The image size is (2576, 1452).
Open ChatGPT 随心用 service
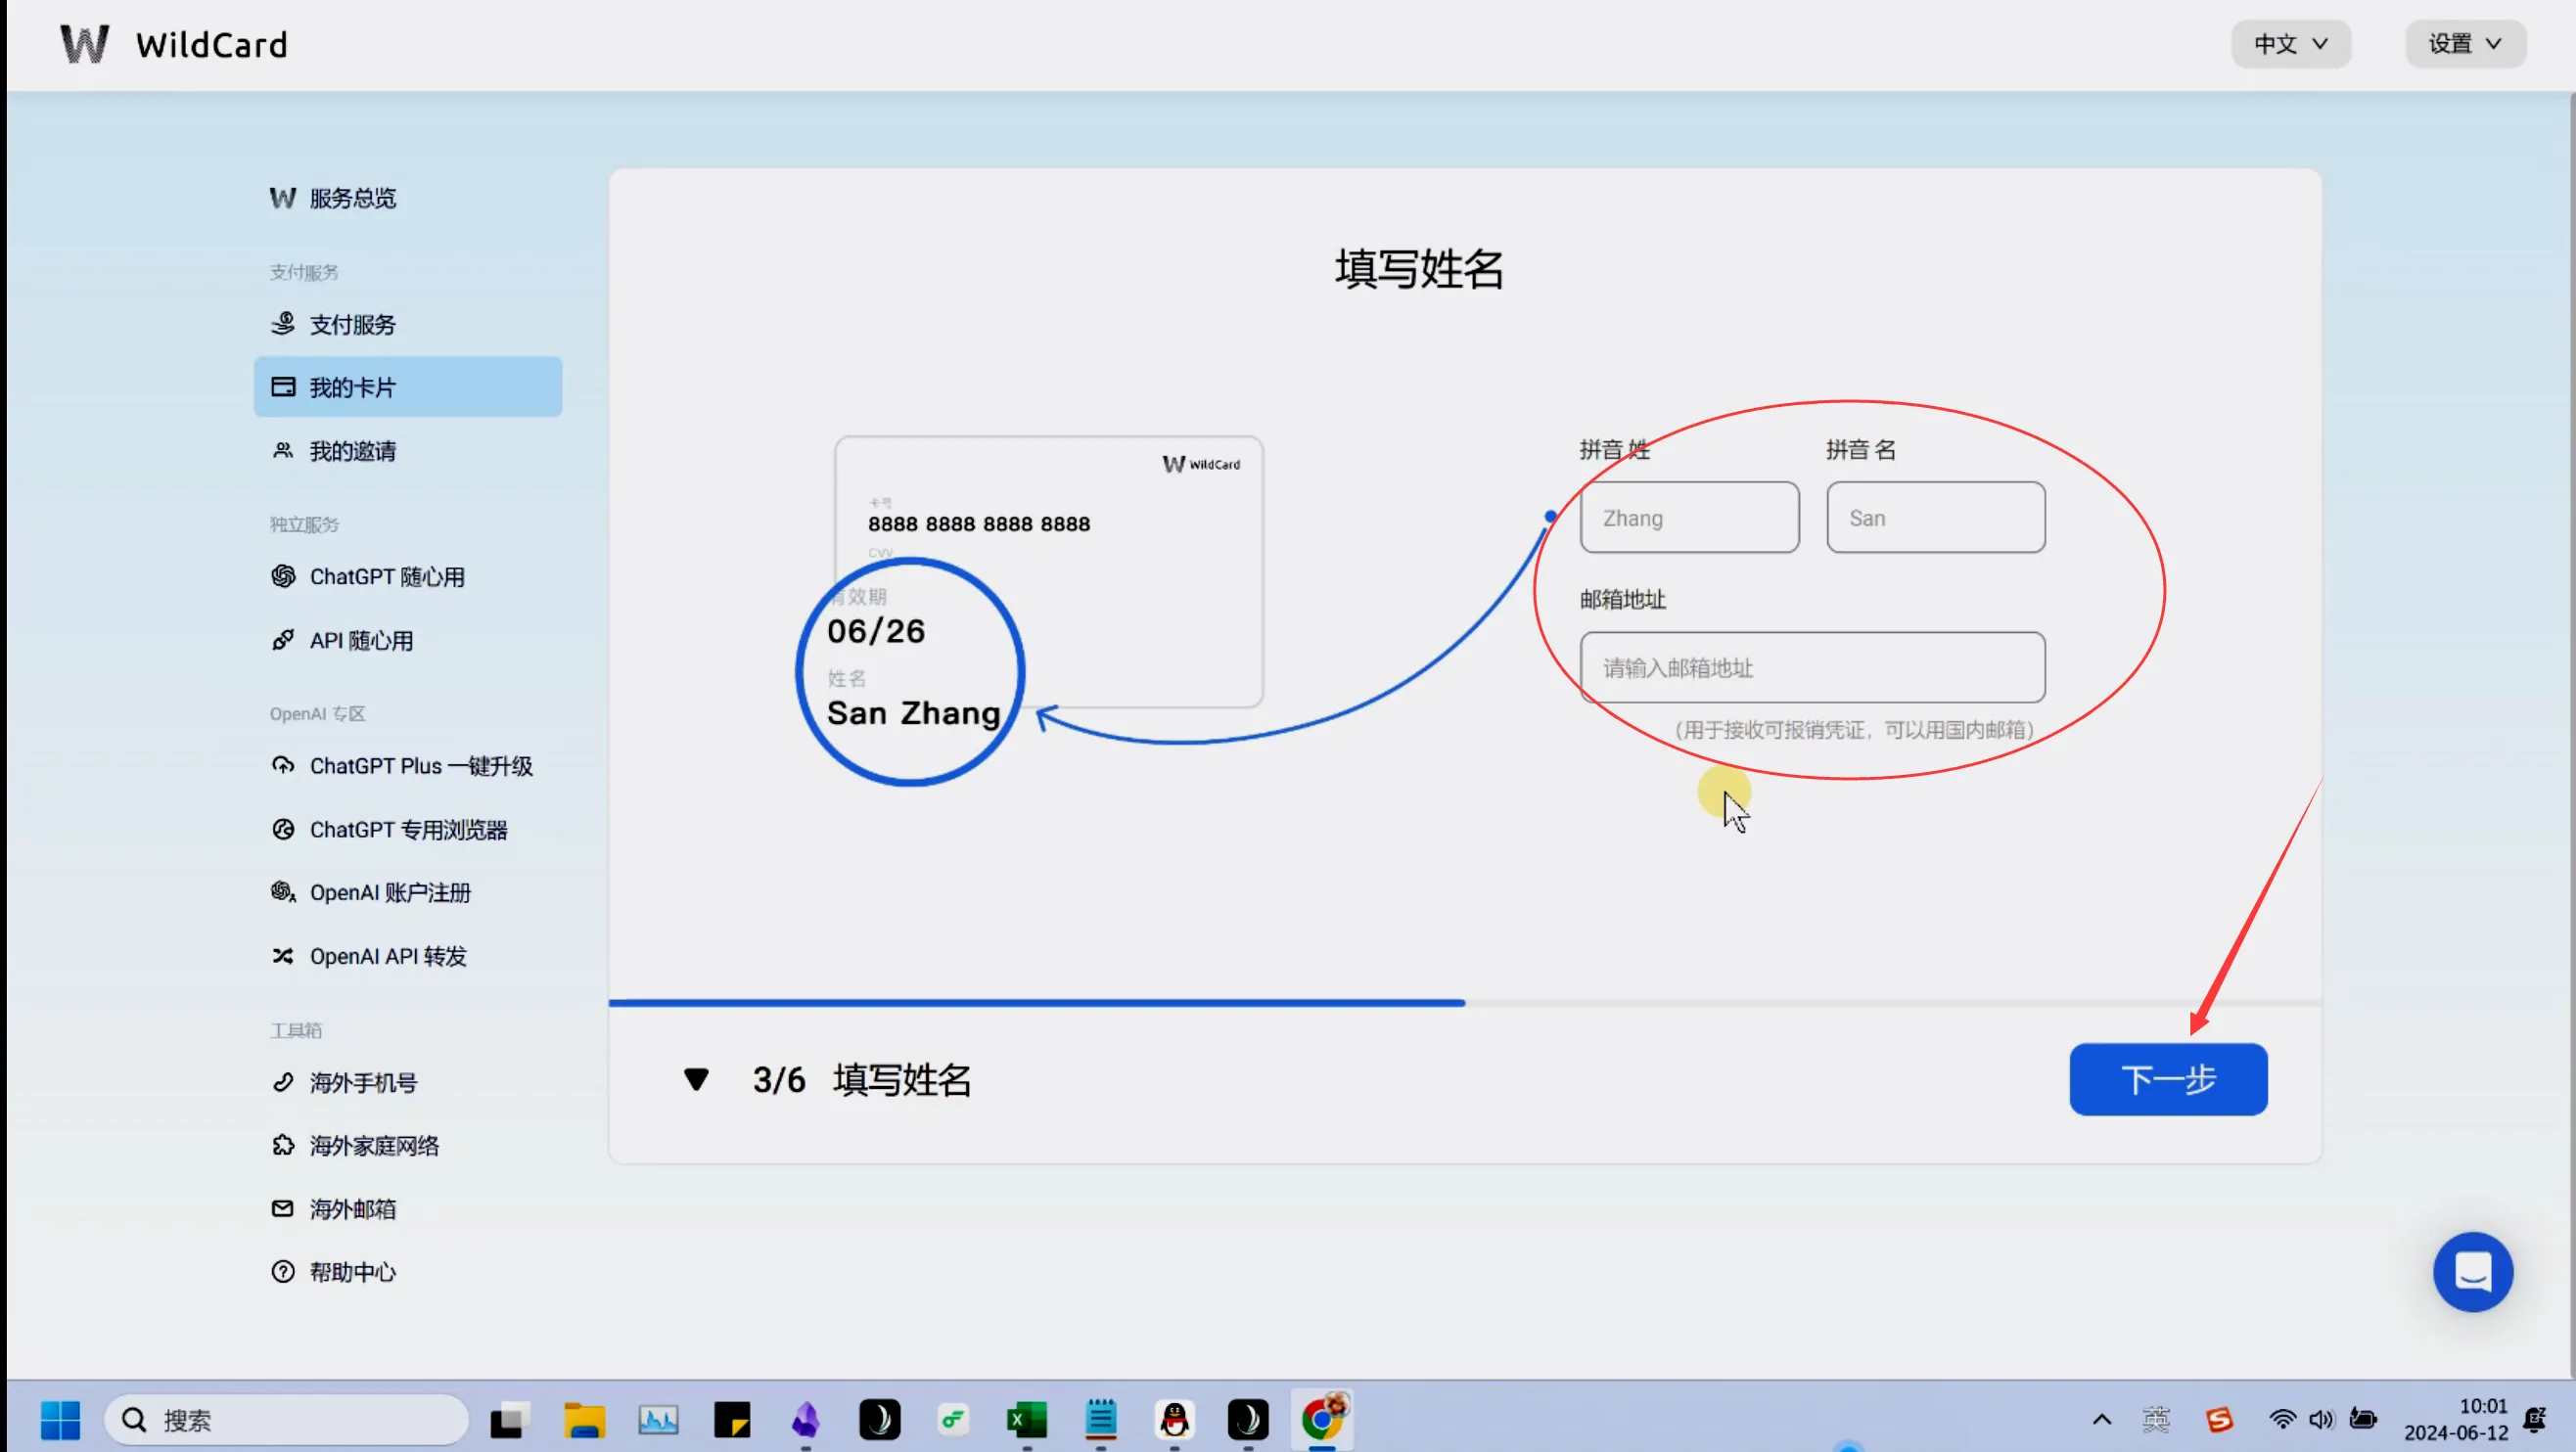387,577
